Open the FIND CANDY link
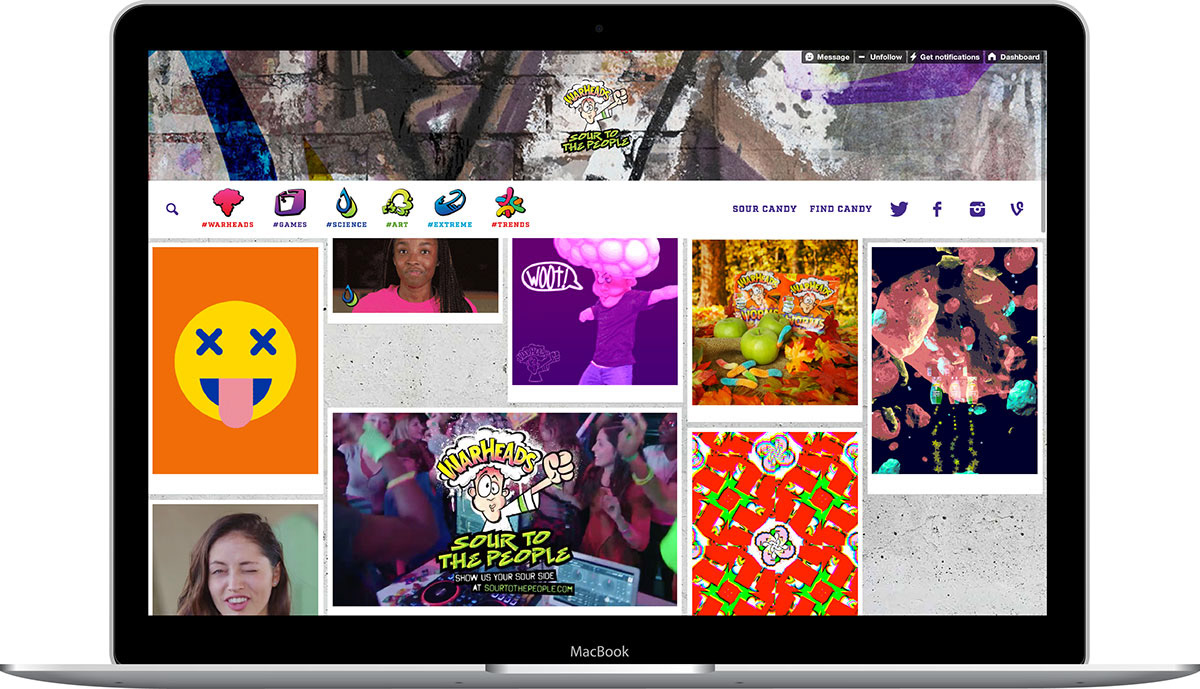 tap(841, 209)
